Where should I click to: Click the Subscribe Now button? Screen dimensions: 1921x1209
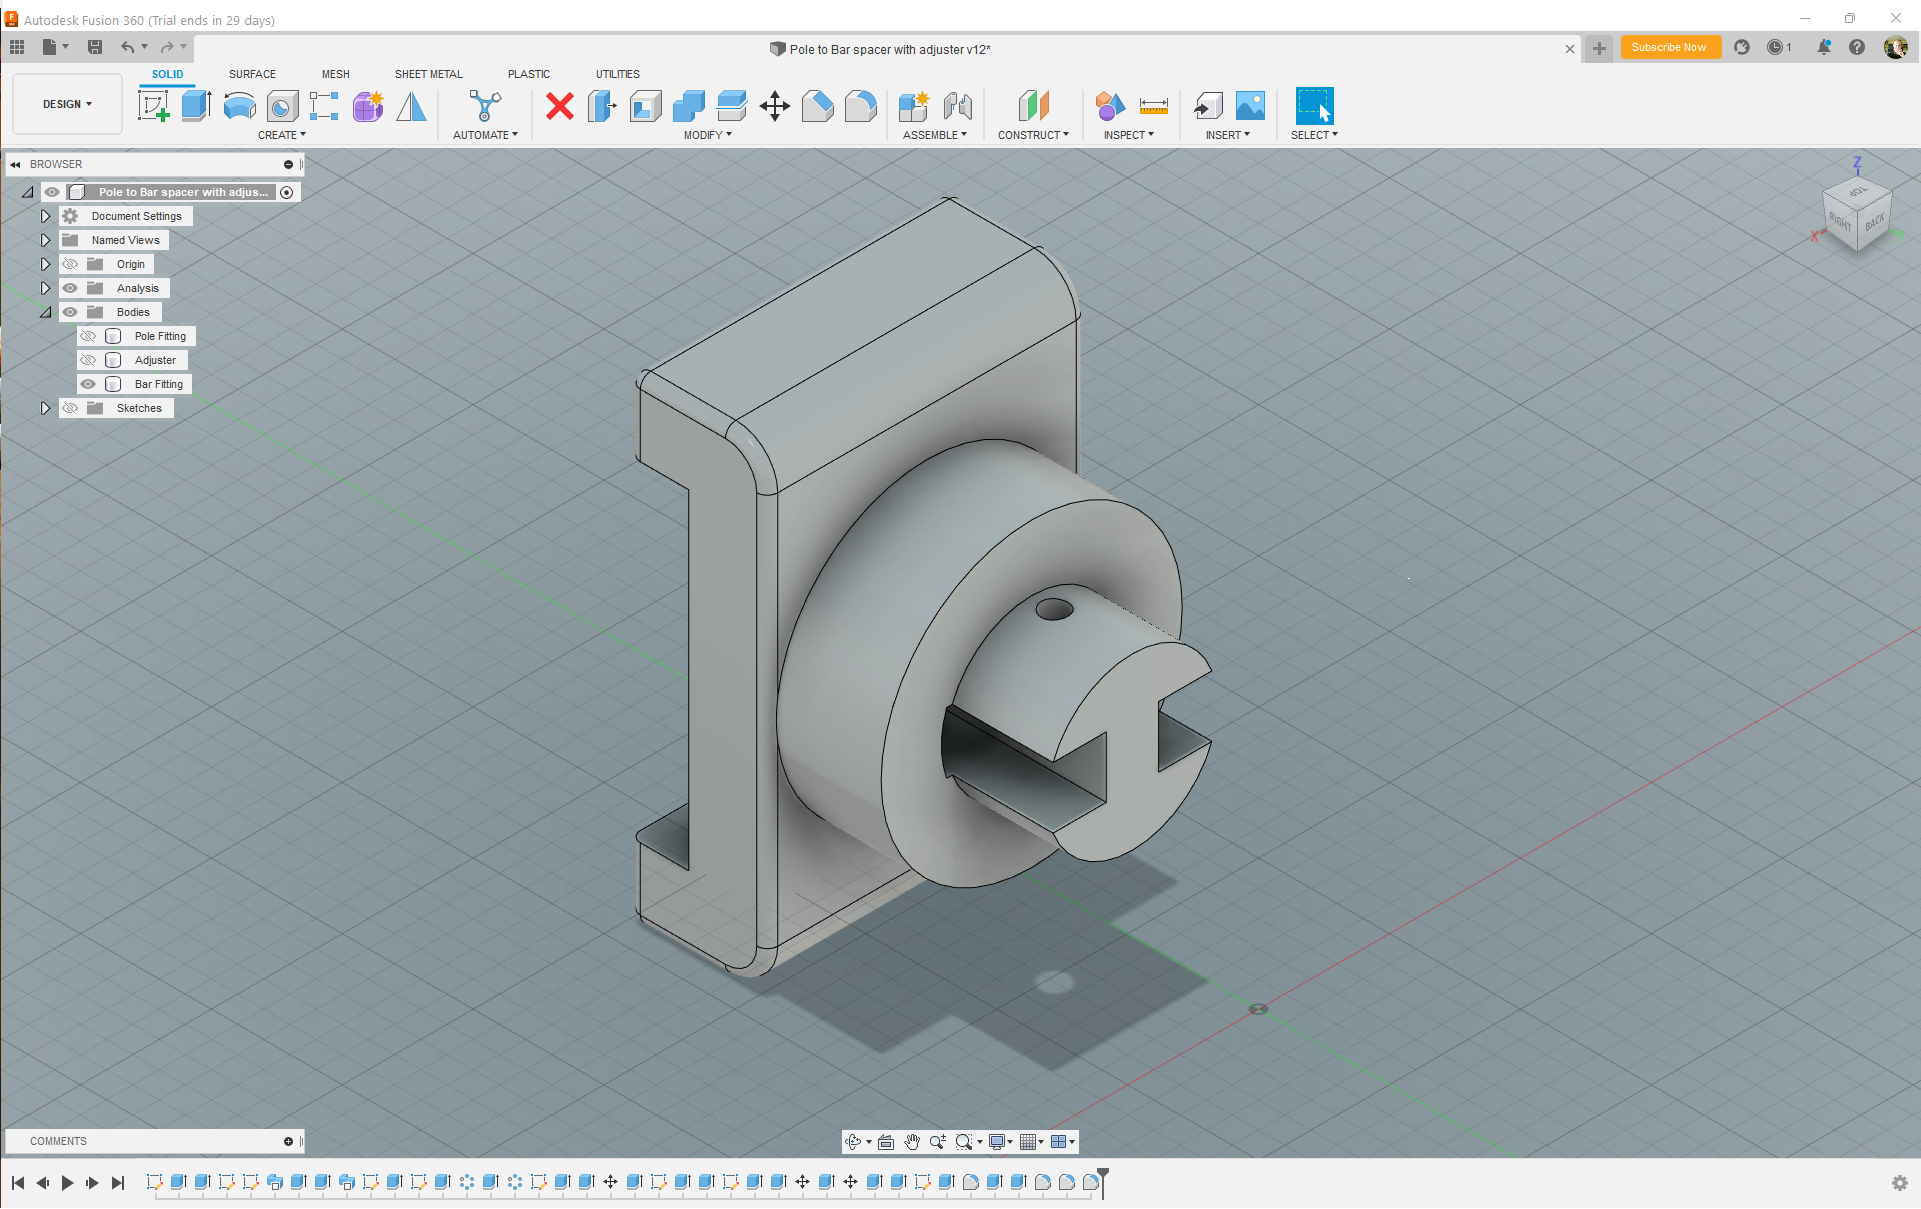[1669, 47]
